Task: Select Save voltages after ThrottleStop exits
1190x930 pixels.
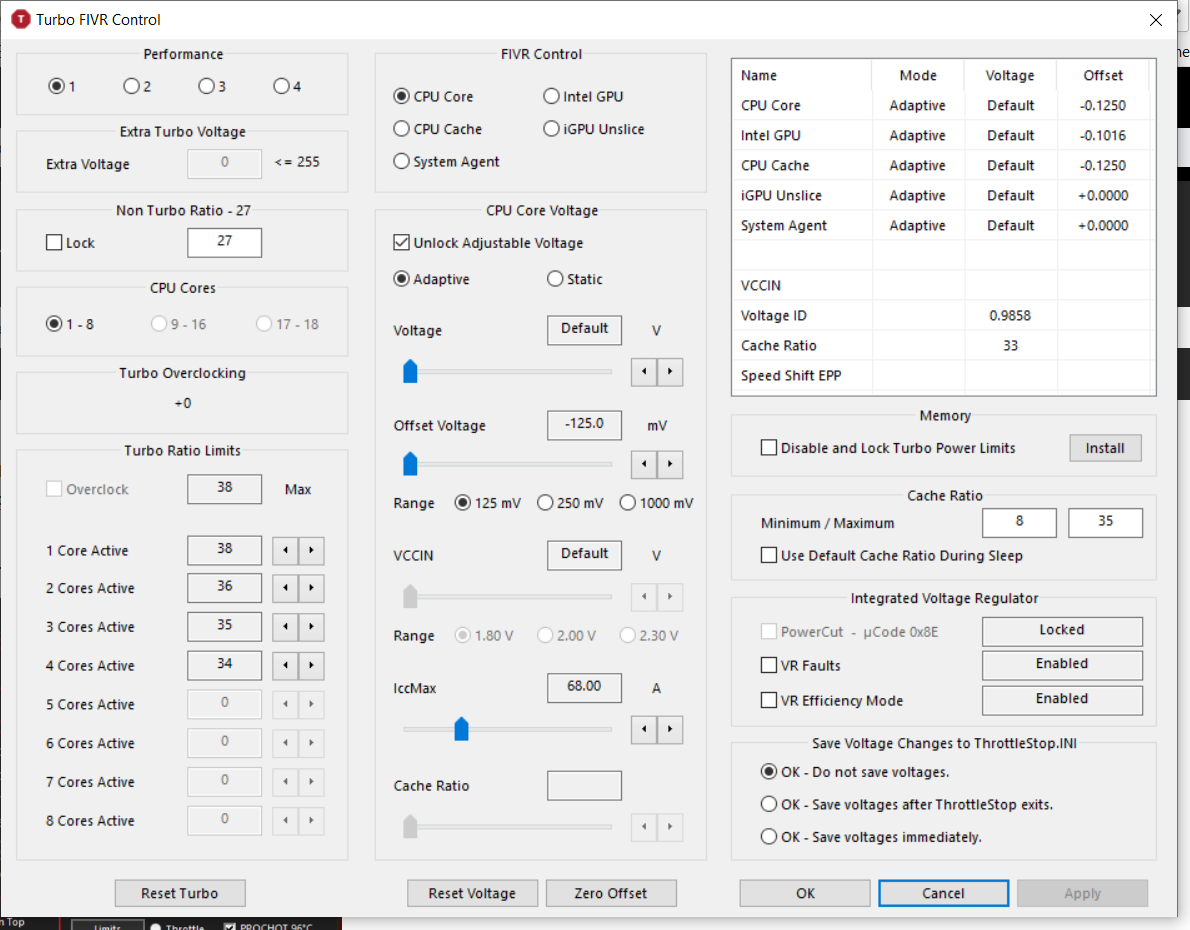Action: coord(907,805)
